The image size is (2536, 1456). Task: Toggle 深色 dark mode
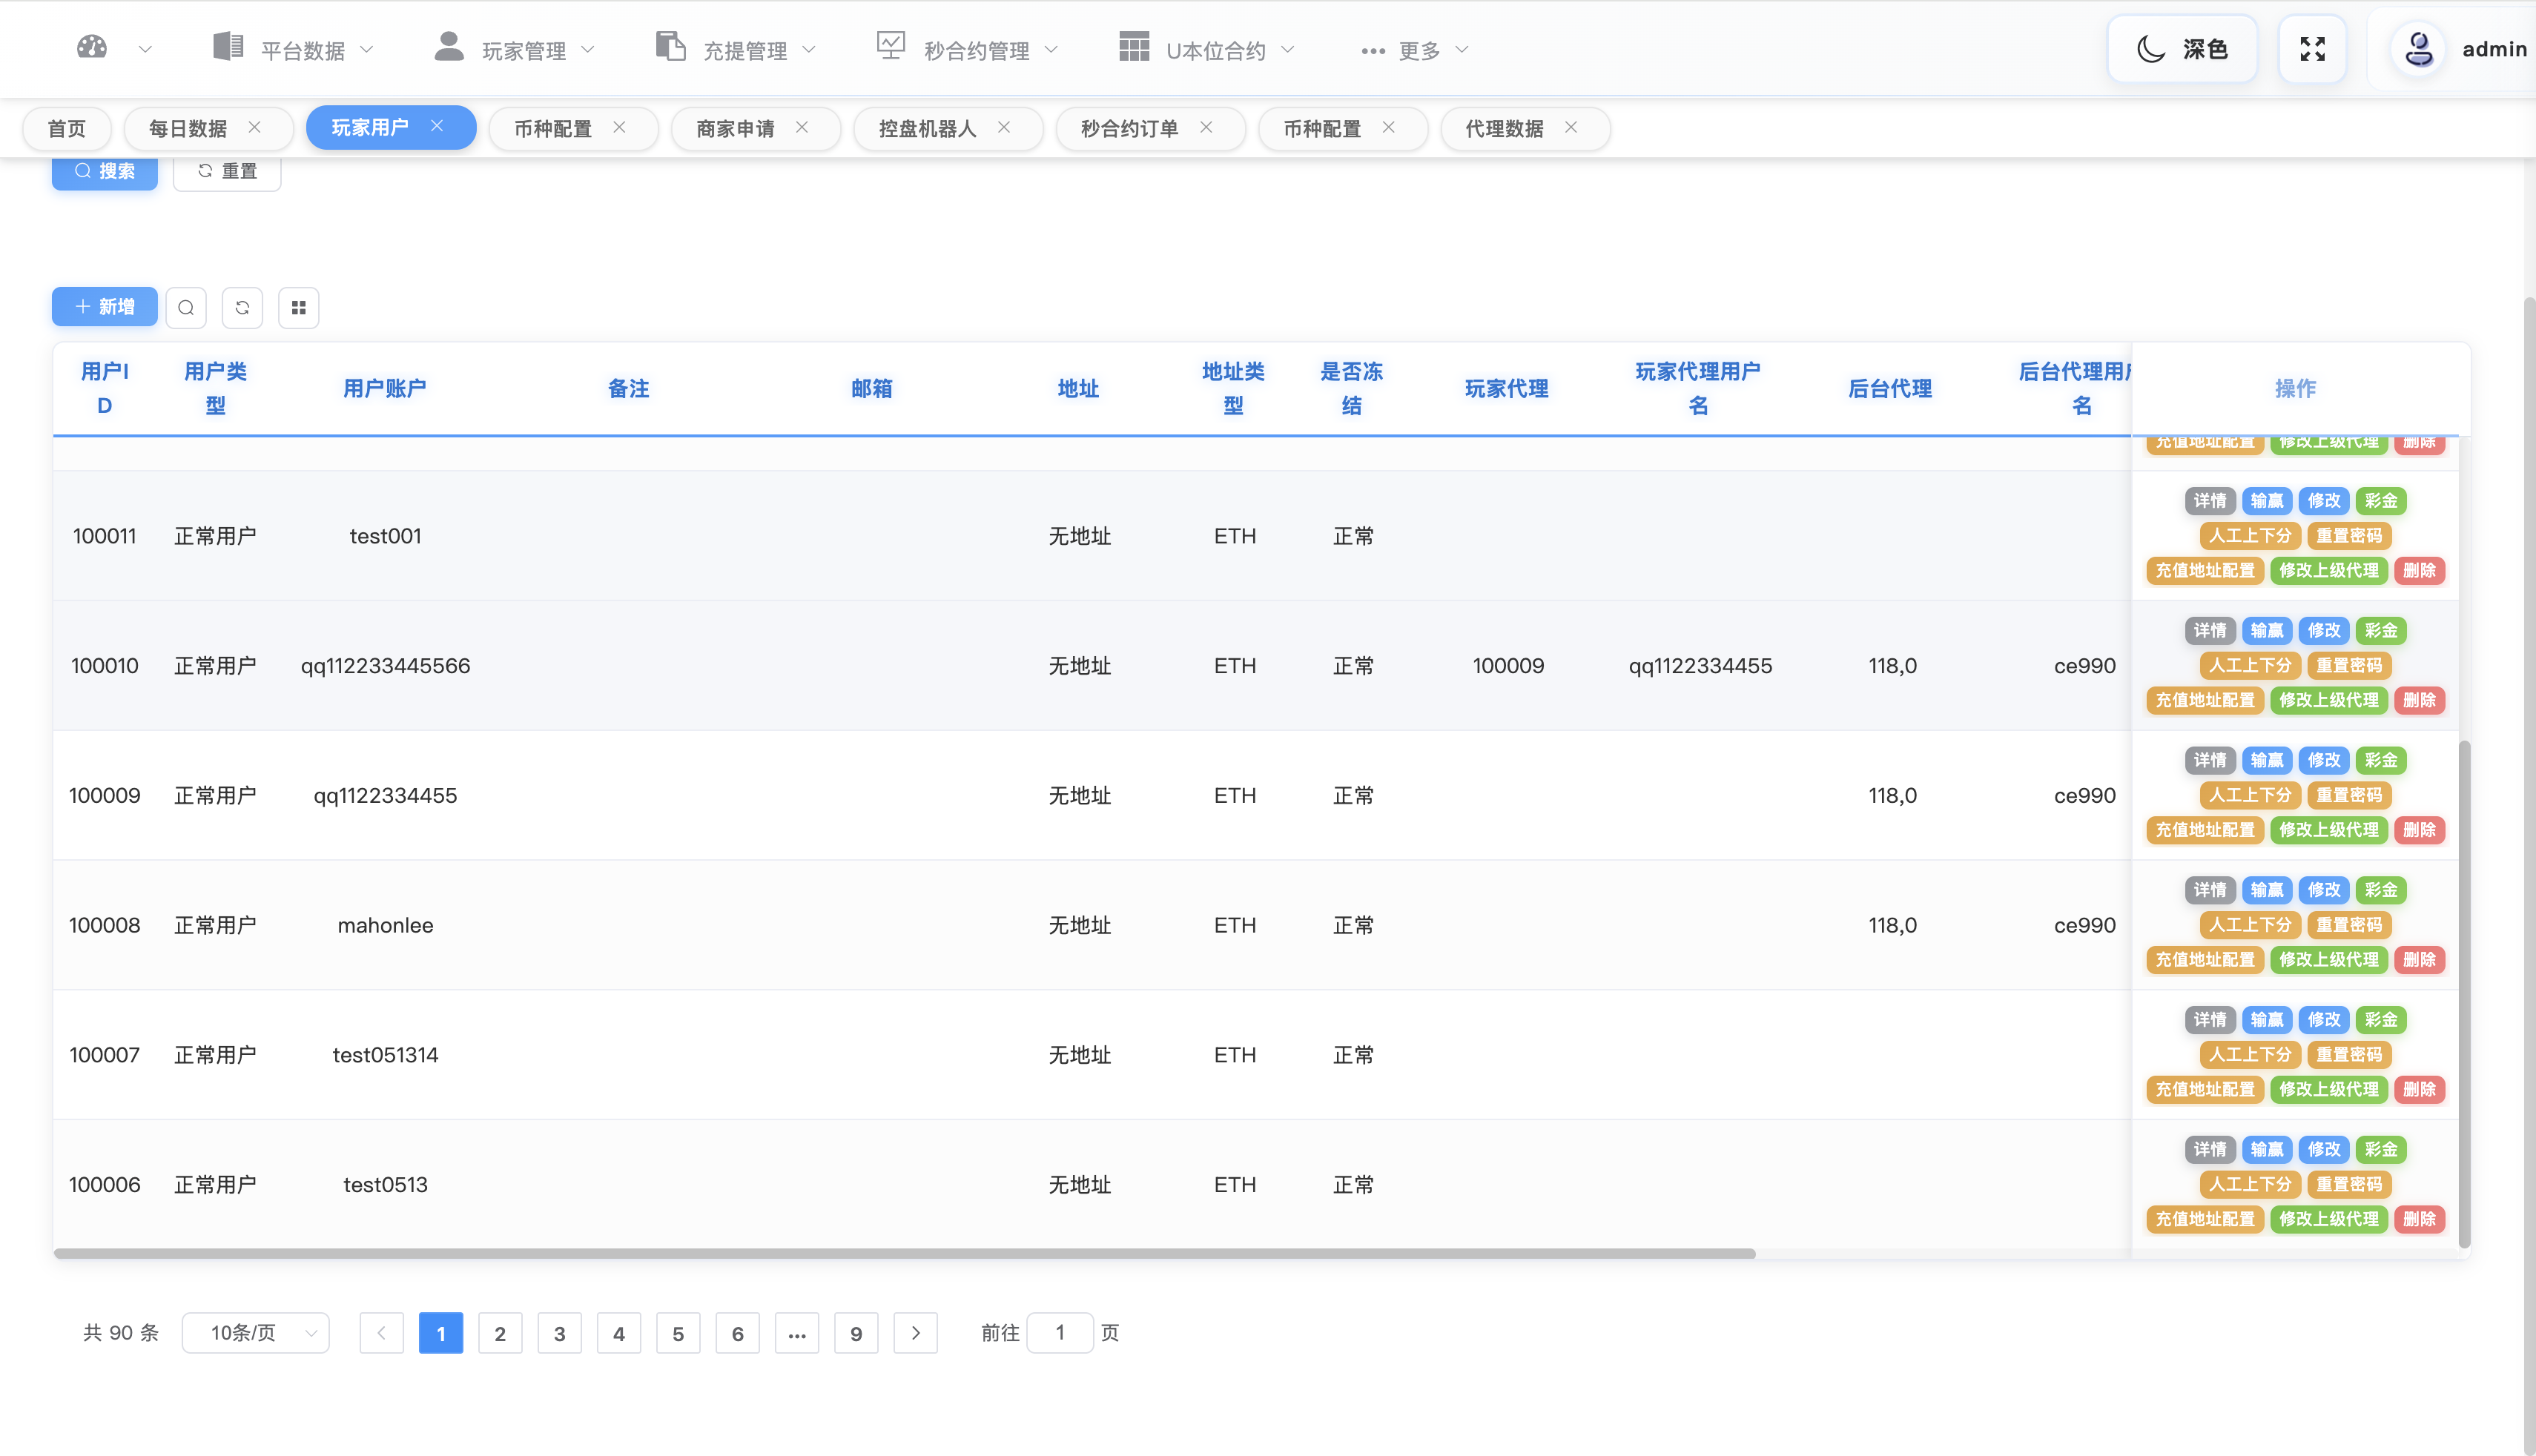tap(2181, 48)
